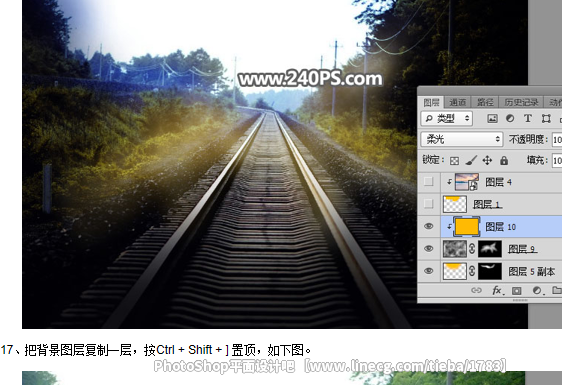Click the pixel layer filter icon

(492, 119)
